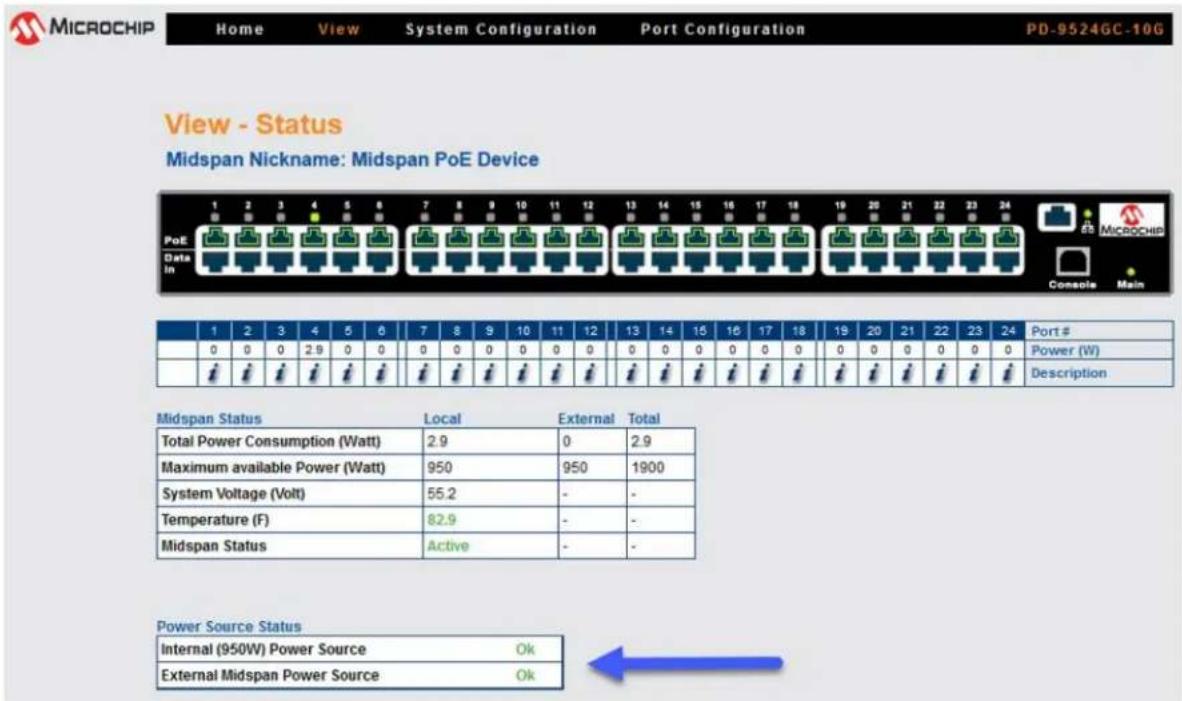Screen dimensions: 1182x701
Task: Select port number 4 header cell
Action: pyautogui.click(x=314, y=331)
